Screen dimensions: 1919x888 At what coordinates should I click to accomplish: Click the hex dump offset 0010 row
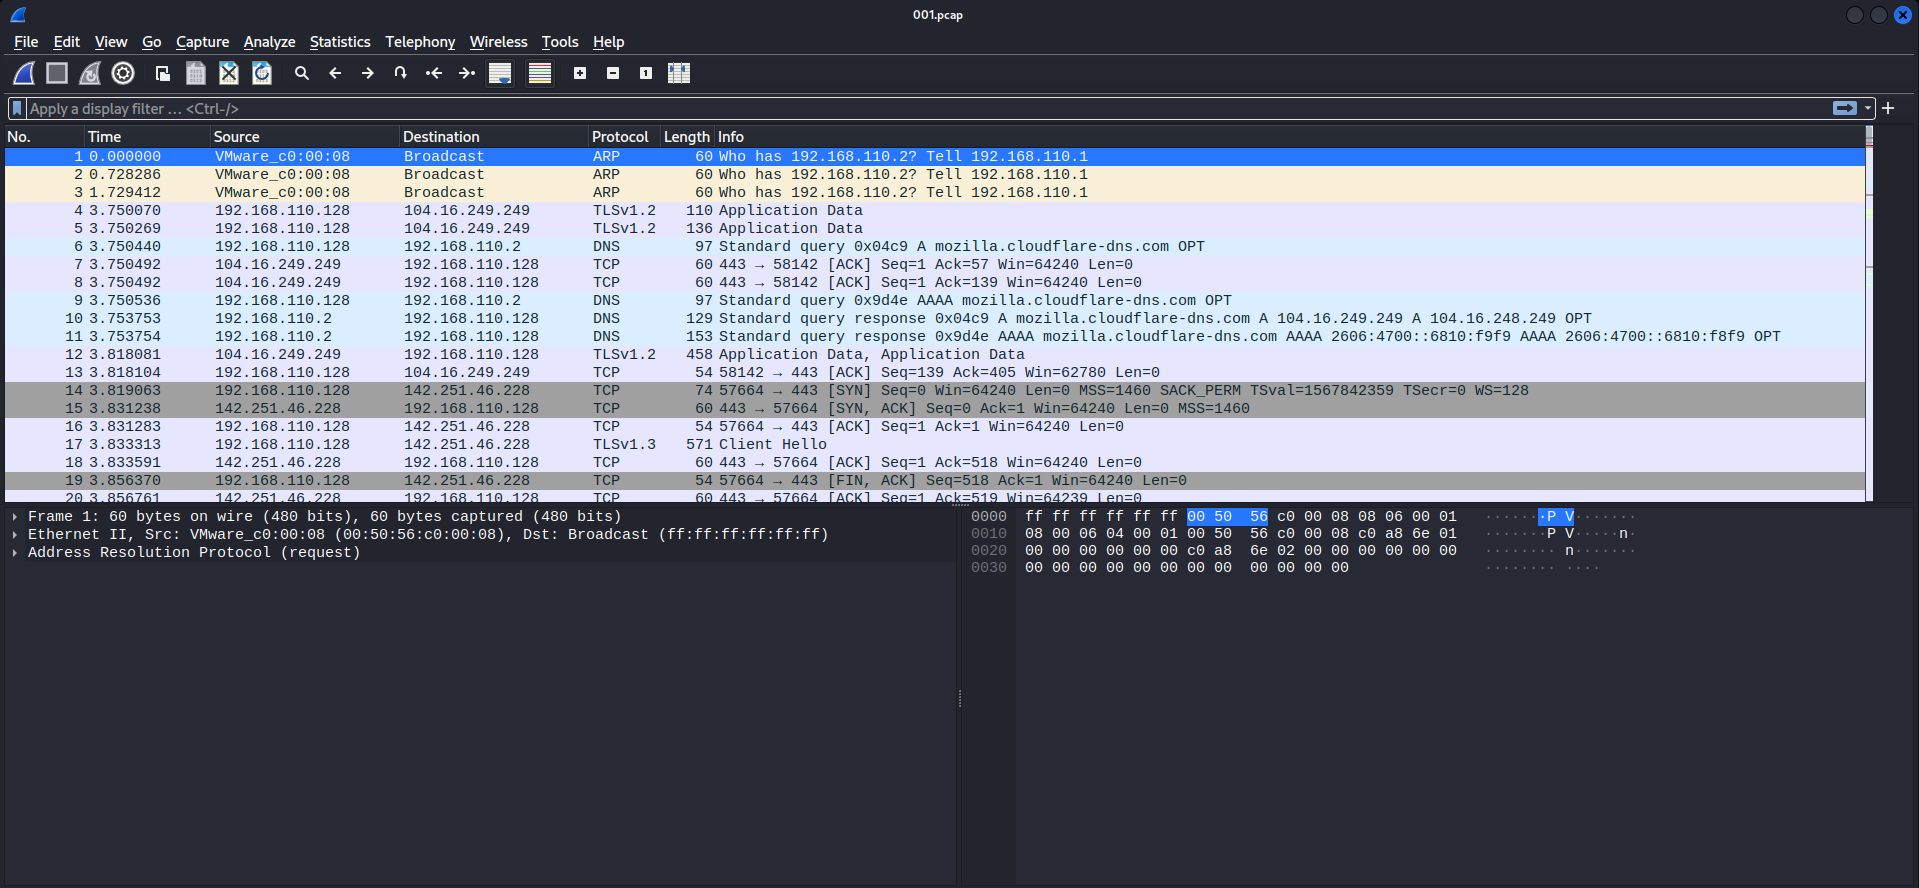[x=1302, y=534]
